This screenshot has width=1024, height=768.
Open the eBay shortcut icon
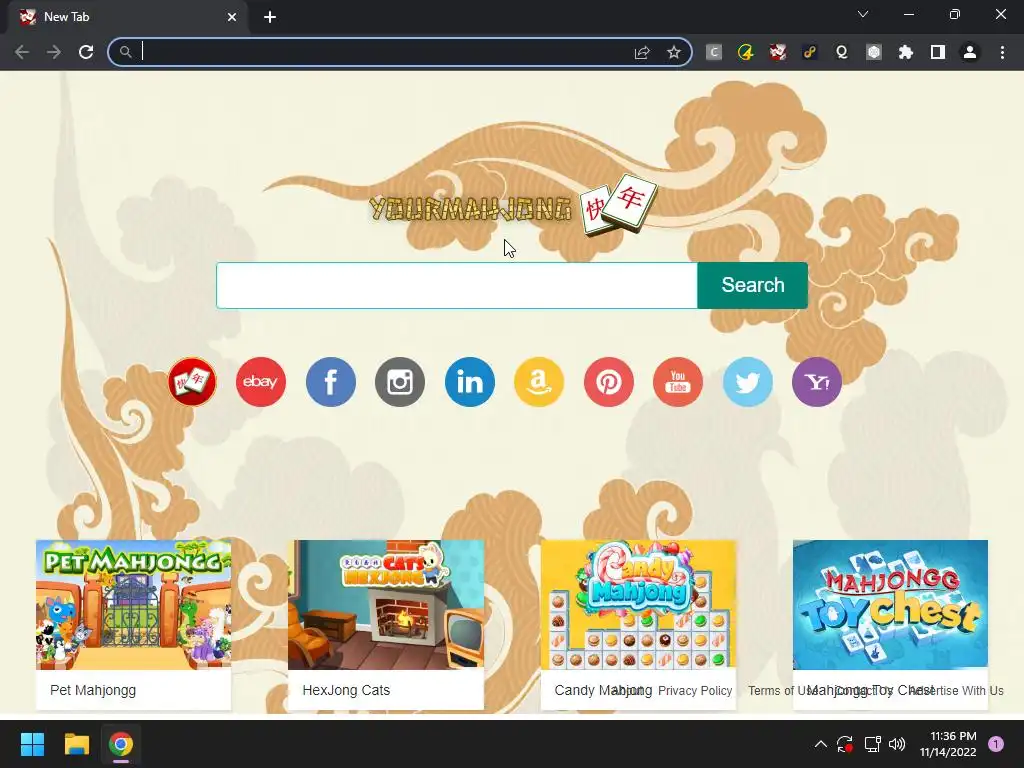pyautogui.click(x=261, y=381)
